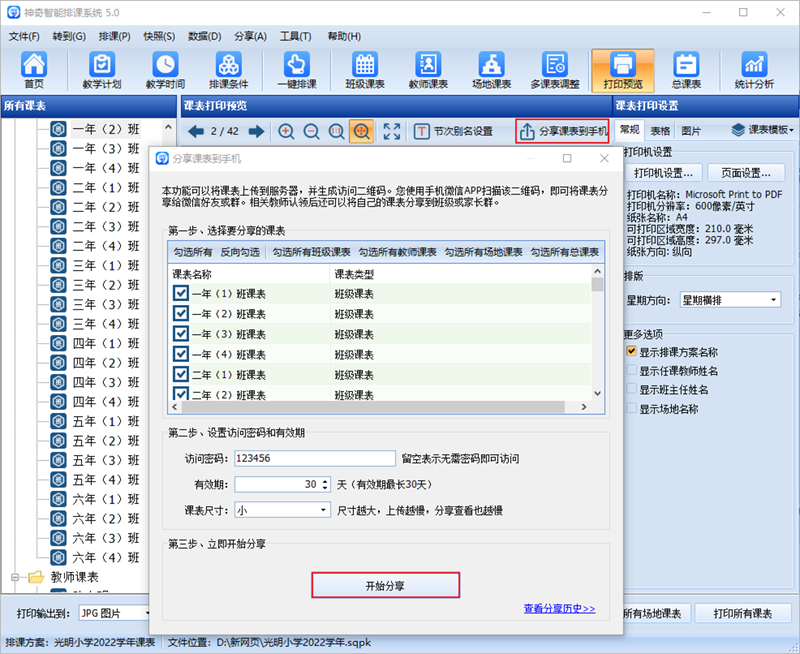Open the 文件(F) menu

click(x=24, y=36)
